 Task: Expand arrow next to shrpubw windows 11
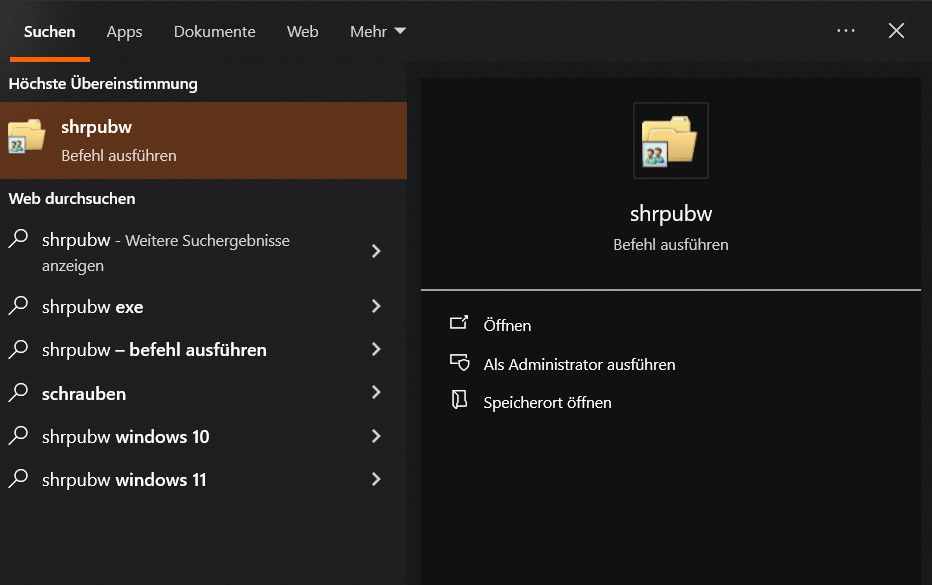[376, 479]
